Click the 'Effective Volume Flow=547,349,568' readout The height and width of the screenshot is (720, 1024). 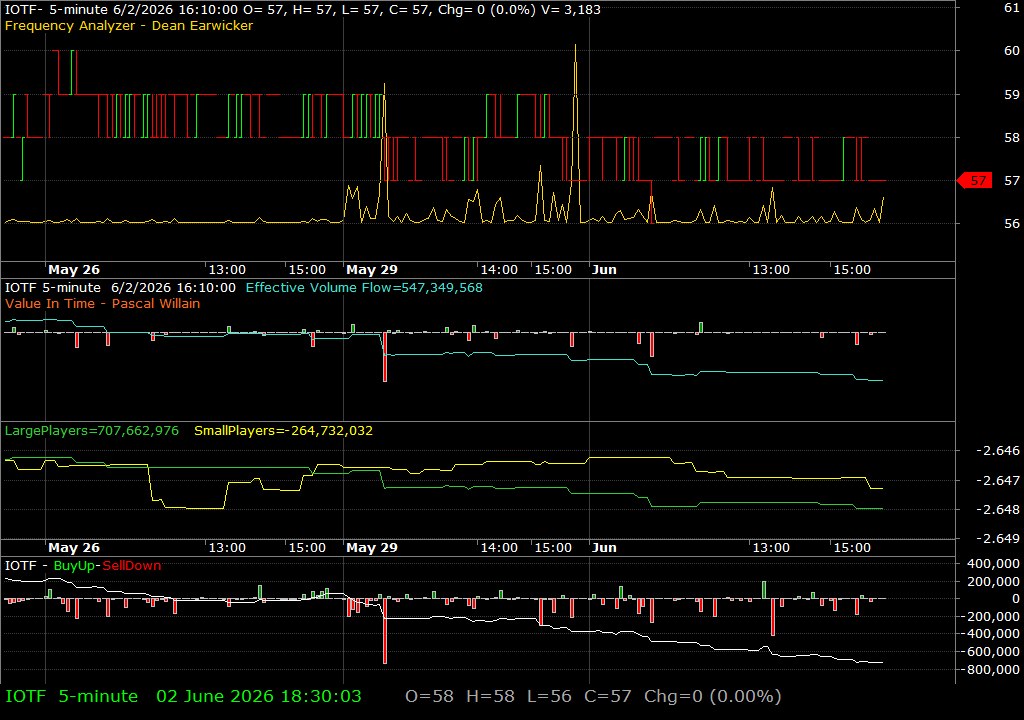364,287
